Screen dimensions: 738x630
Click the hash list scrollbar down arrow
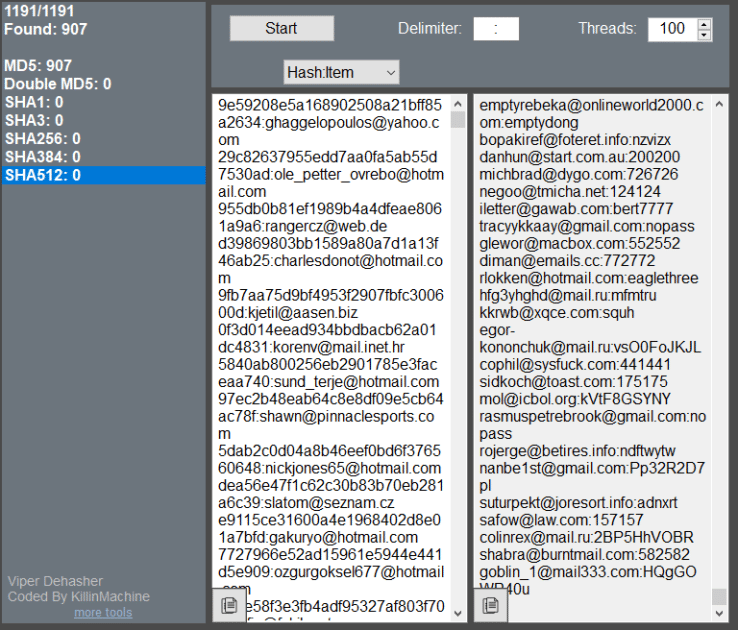coord(457,613)
